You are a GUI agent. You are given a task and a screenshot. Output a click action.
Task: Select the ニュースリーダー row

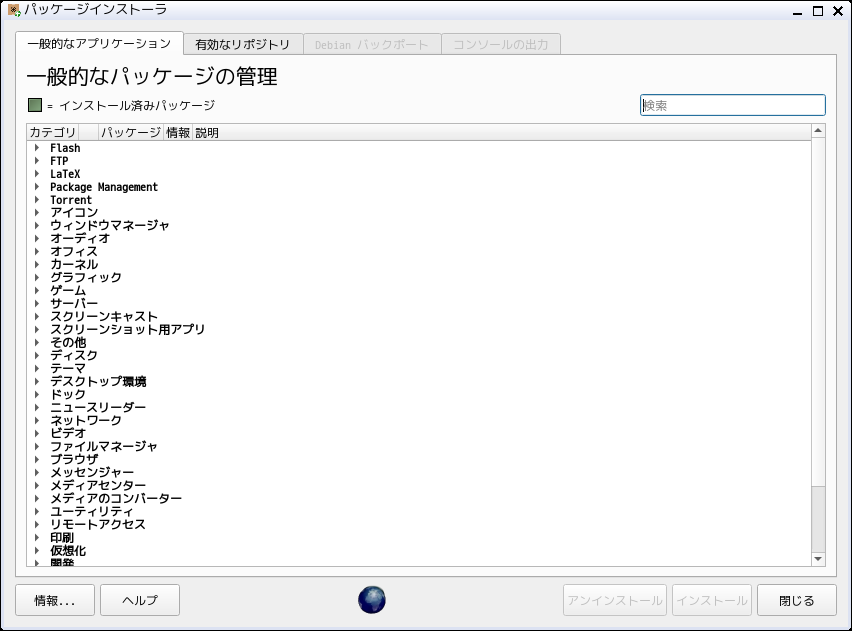(x=419, y=408)
